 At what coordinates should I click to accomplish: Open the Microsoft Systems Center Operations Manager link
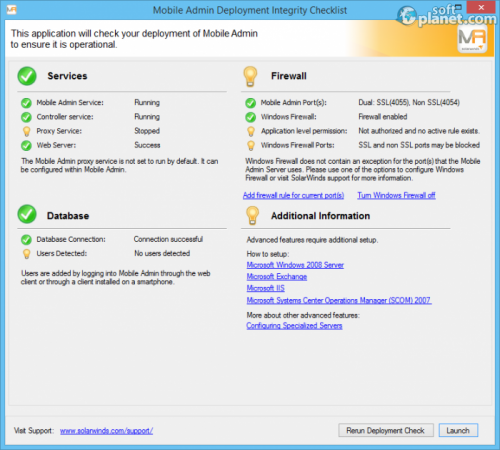pos(339,300)
